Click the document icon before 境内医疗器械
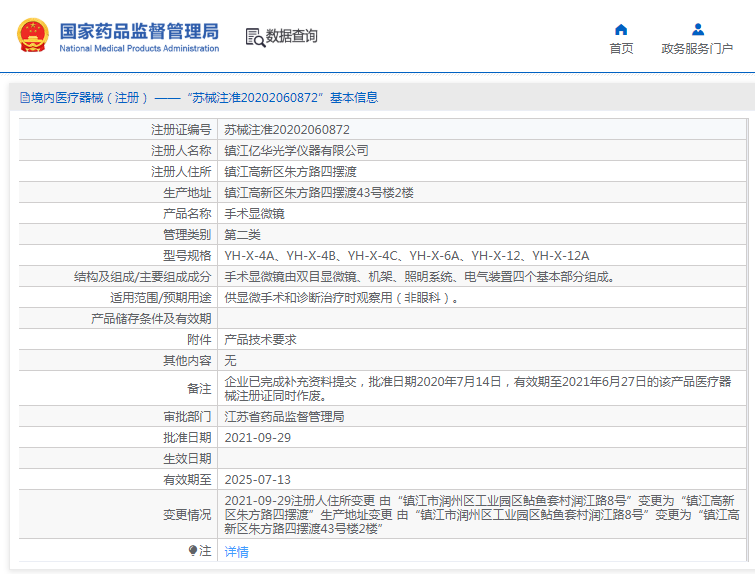Image resolution: width=755 pixels, height=574 pixels. (25, 98)
